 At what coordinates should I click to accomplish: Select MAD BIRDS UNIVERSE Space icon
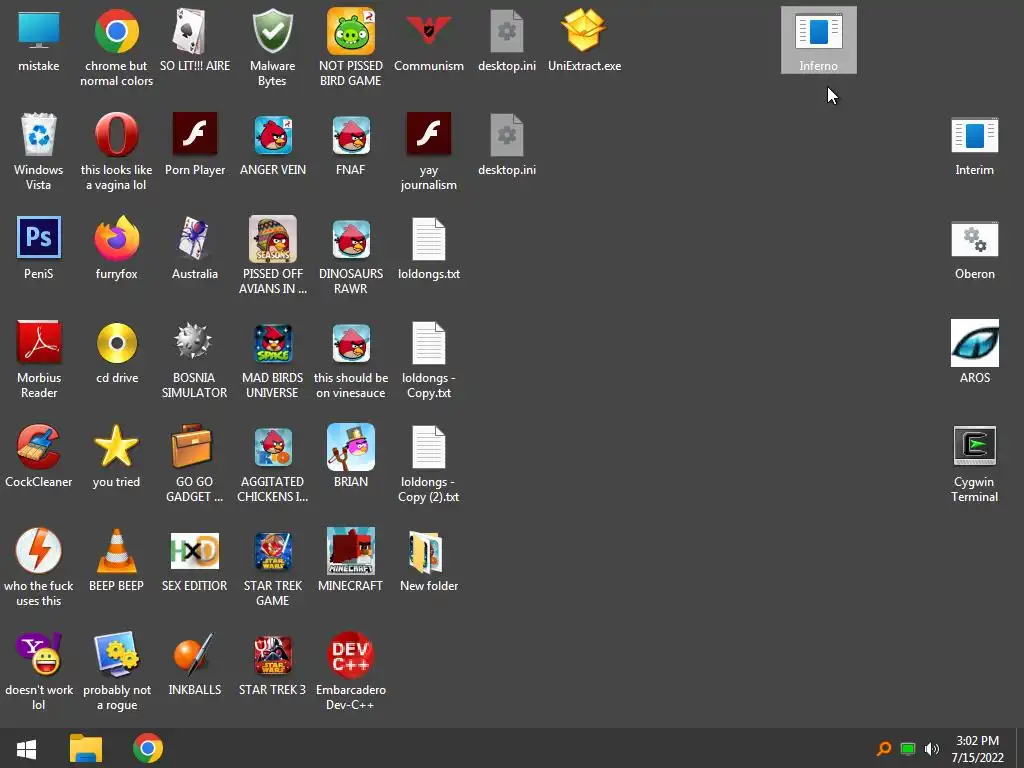click(x=272, y=343)
